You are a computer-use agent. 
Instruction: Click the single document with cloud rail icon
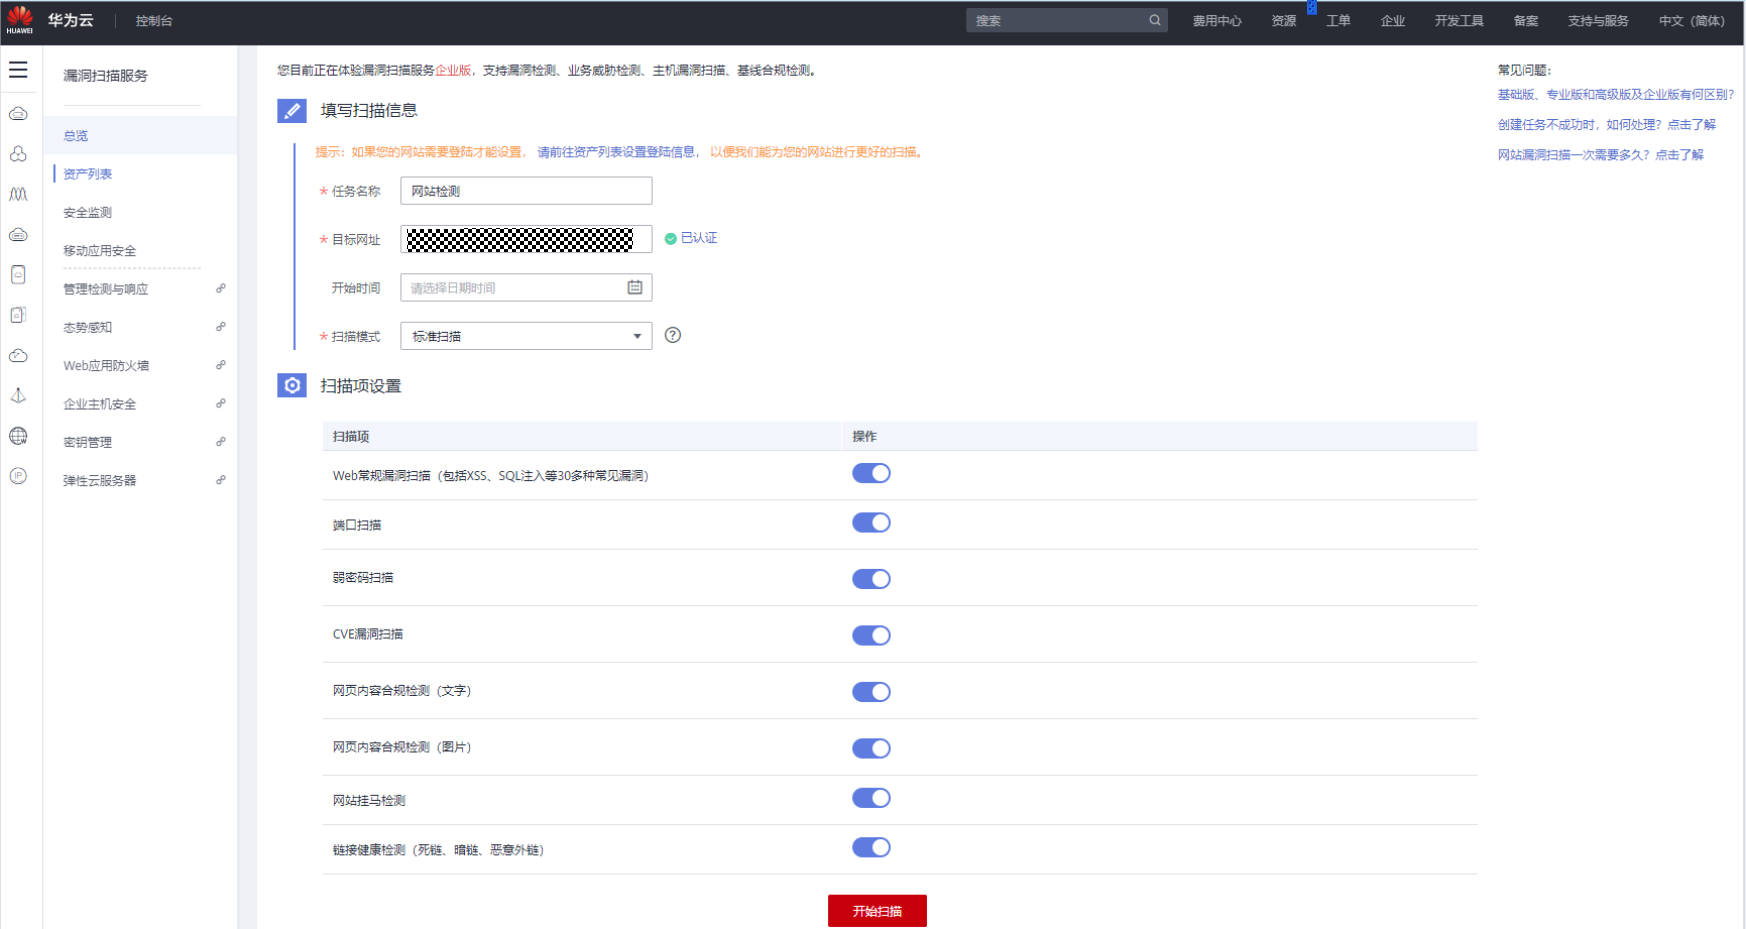tap(18, 275)
